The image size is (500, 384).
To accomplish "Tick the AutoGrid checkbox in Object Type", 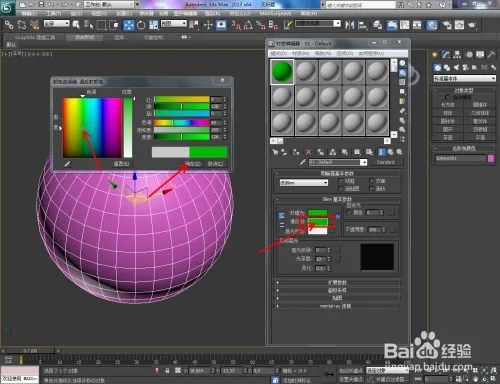I will pyautogui.click(x=448, y=97).
